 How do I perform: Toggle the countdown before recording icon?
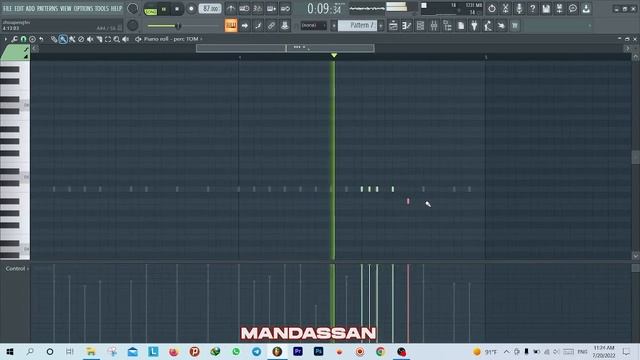point(258,9)
